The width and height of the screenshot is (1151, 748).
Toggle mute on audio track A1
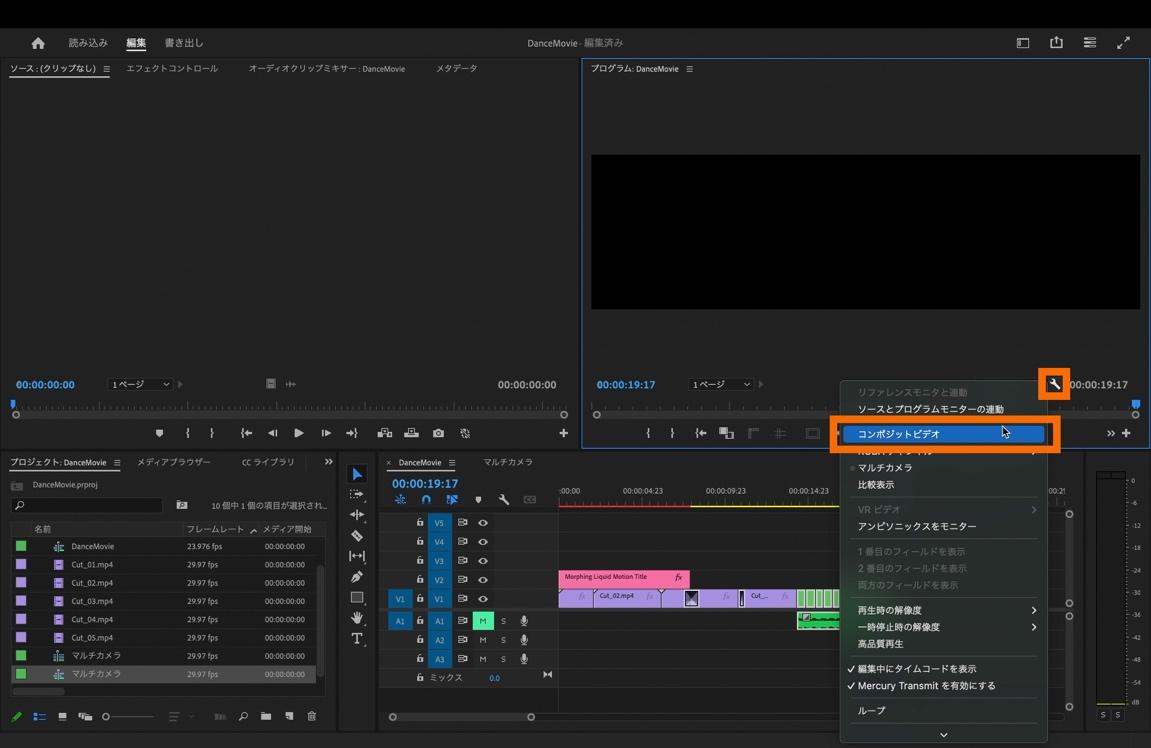483,621
